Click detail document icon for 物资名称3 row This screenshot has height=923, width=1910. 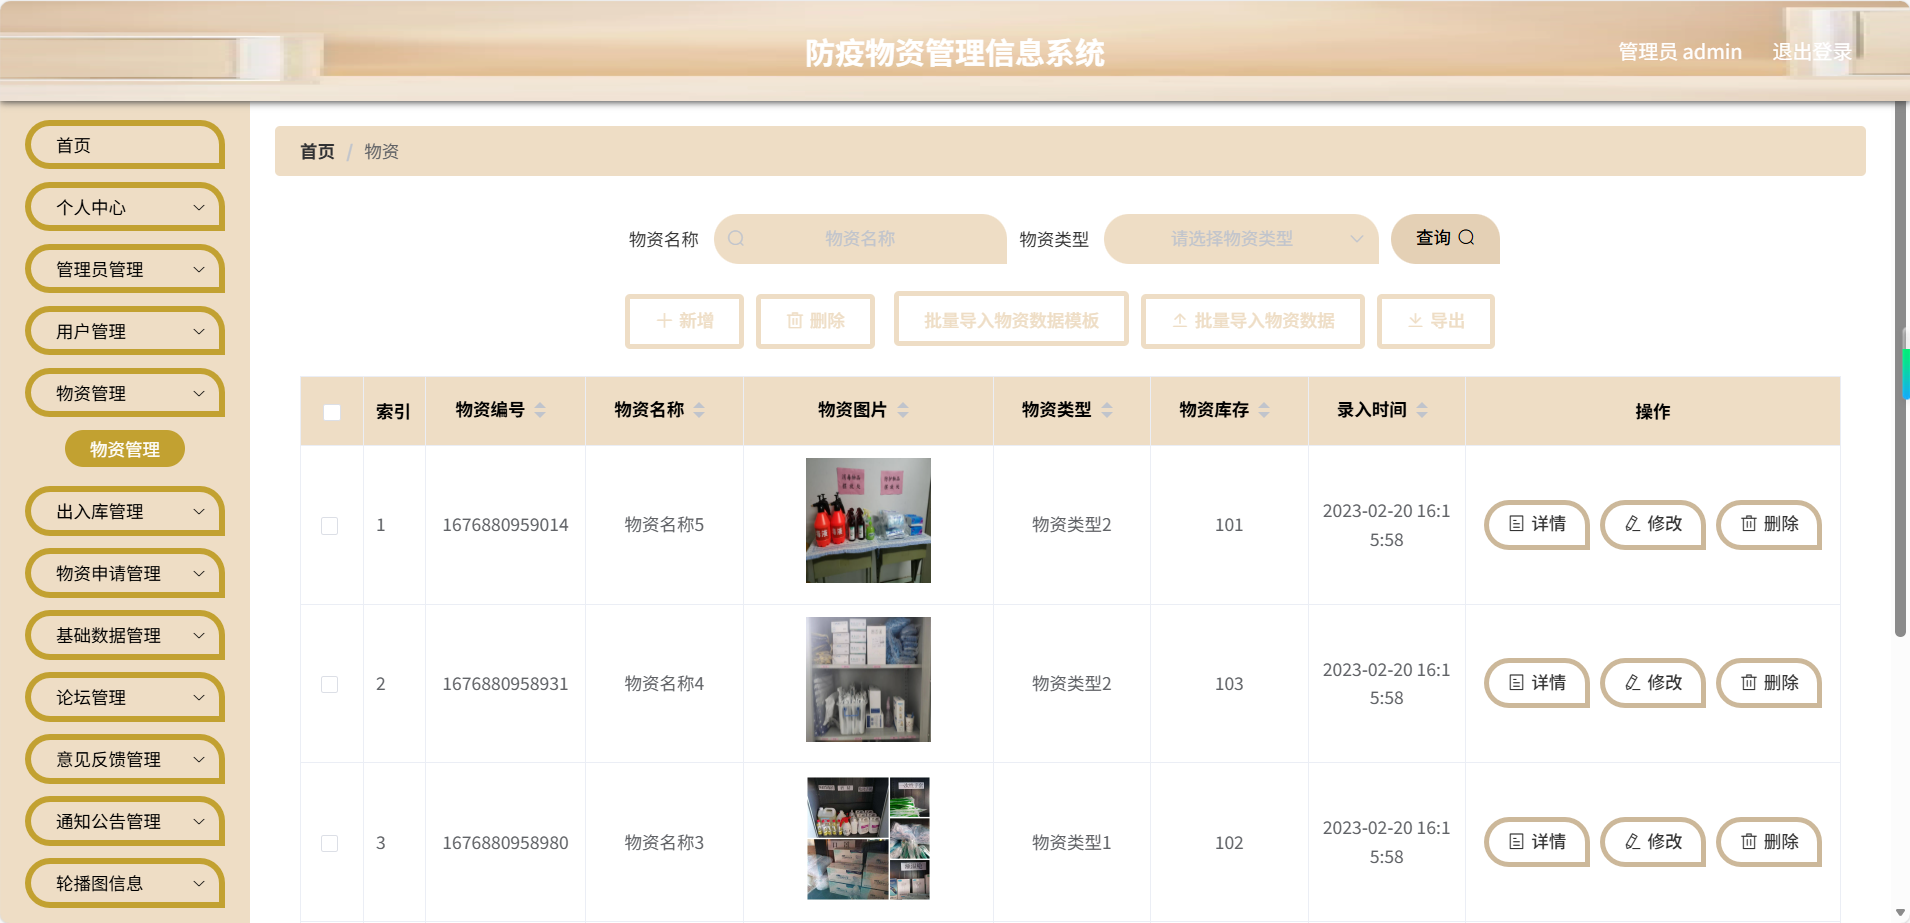coord(1516,842)
